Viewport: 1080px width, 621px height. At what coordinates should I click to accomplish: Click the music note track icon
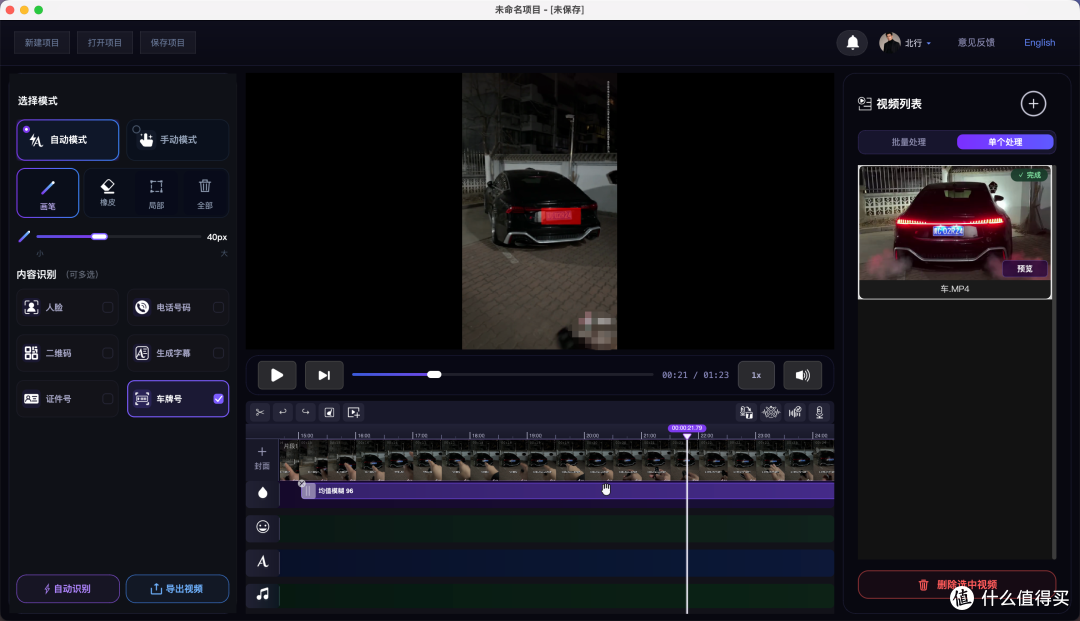(262, 593)
